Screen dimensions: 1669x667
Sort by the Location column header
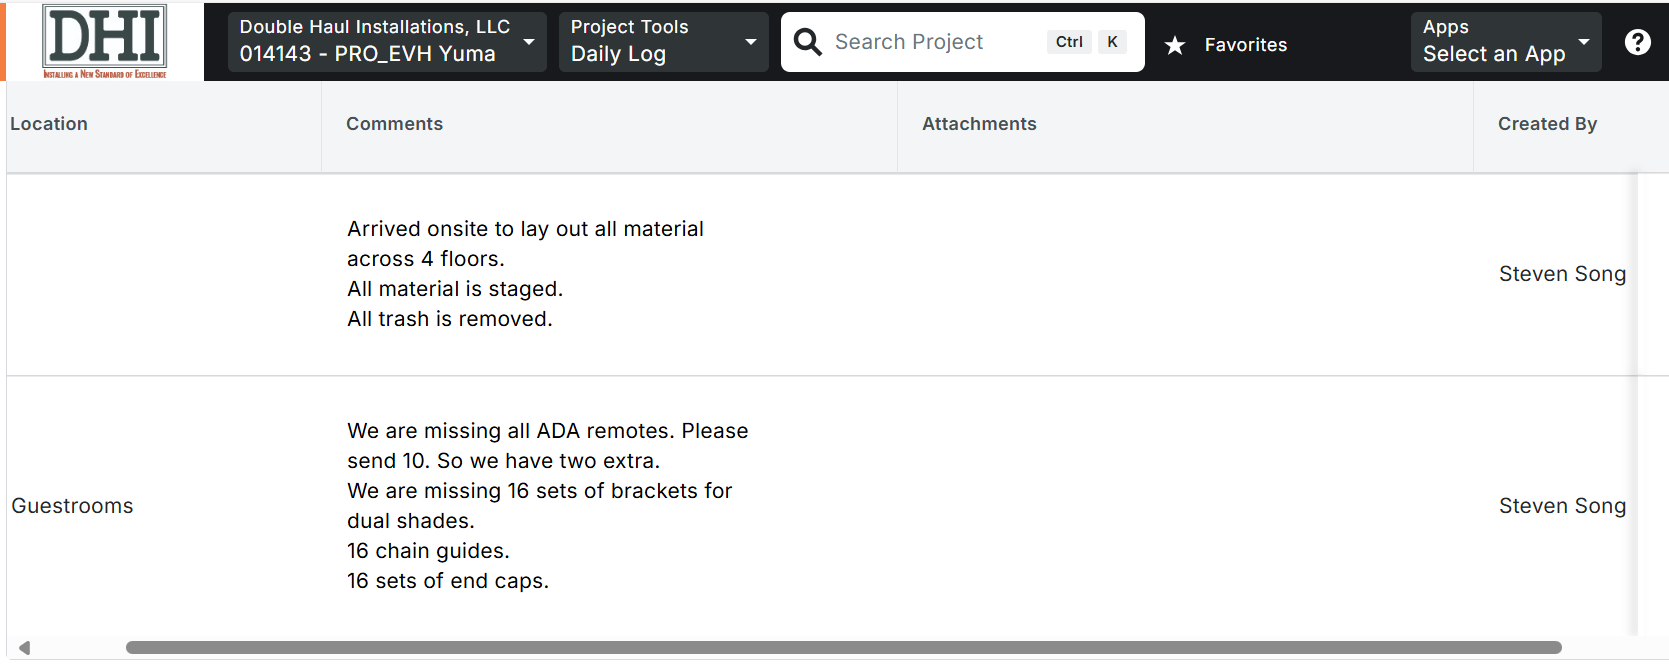coord(49,124)
